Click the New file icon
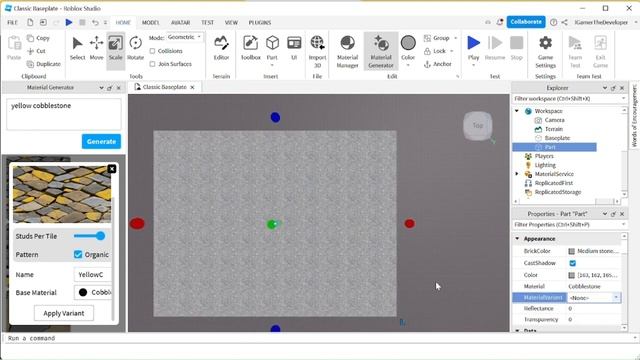 tap(30, 22)
